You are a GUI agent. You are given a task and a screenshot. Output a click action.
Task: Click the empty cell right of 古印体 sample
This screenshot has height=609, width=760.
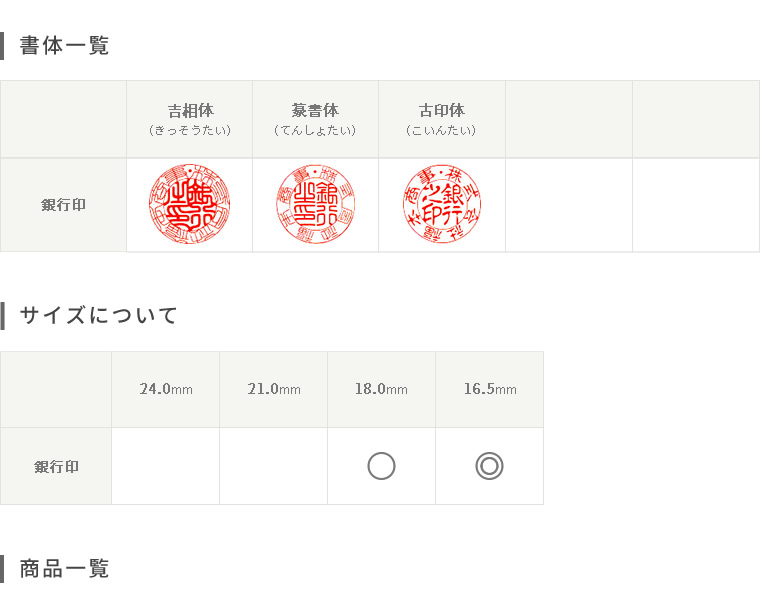(x=569, y=205)
